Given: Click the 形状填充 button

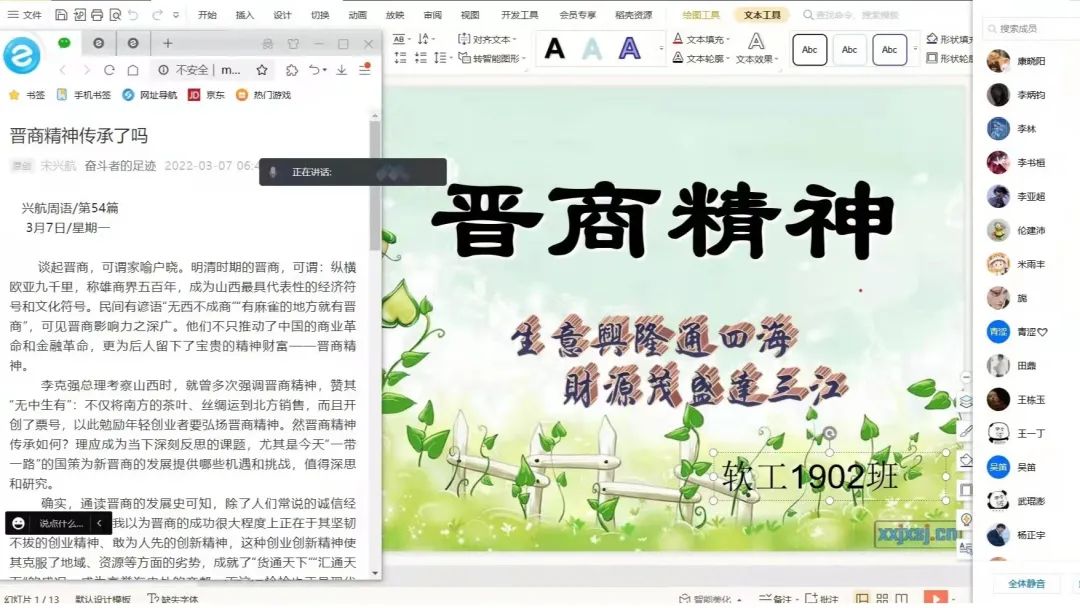Looking at the screenshot, I should [x=950, y=39].
